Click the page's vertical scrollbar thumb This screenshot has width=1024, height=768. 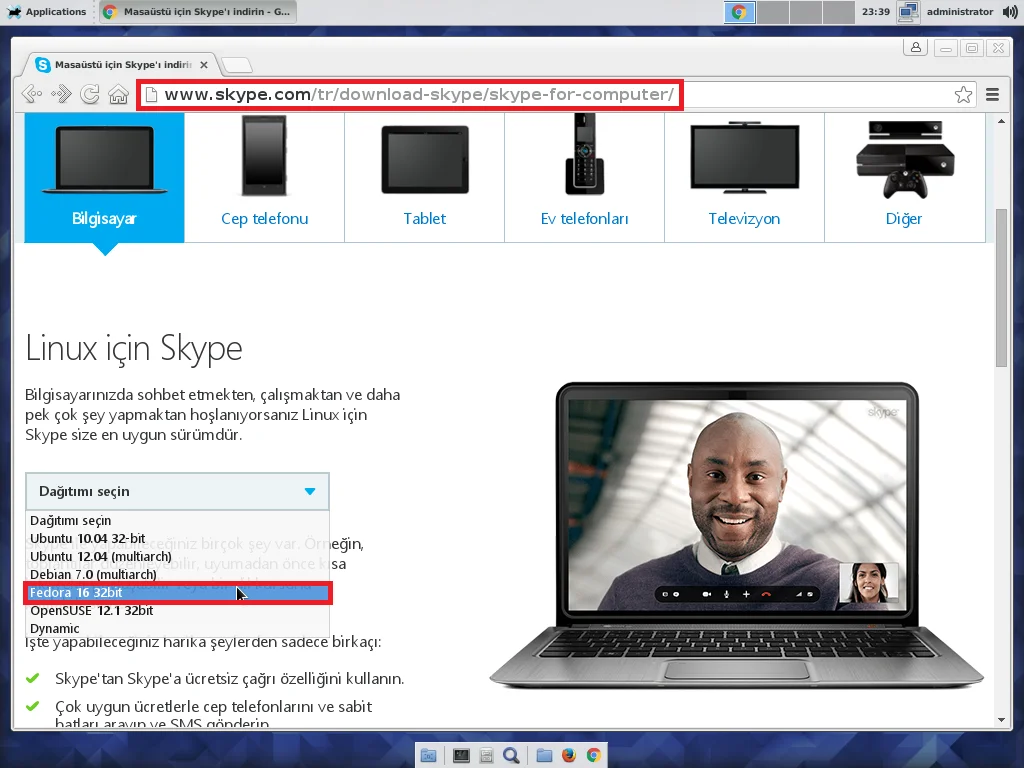click(x=1001, y=287)
